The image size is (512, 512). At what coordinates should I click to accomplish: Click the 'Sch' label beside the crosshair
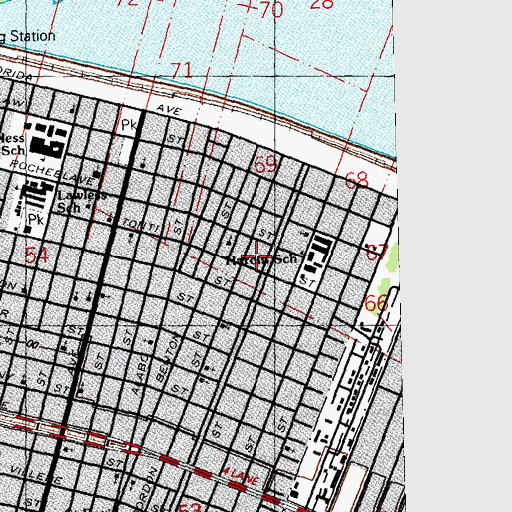[285, 259]
